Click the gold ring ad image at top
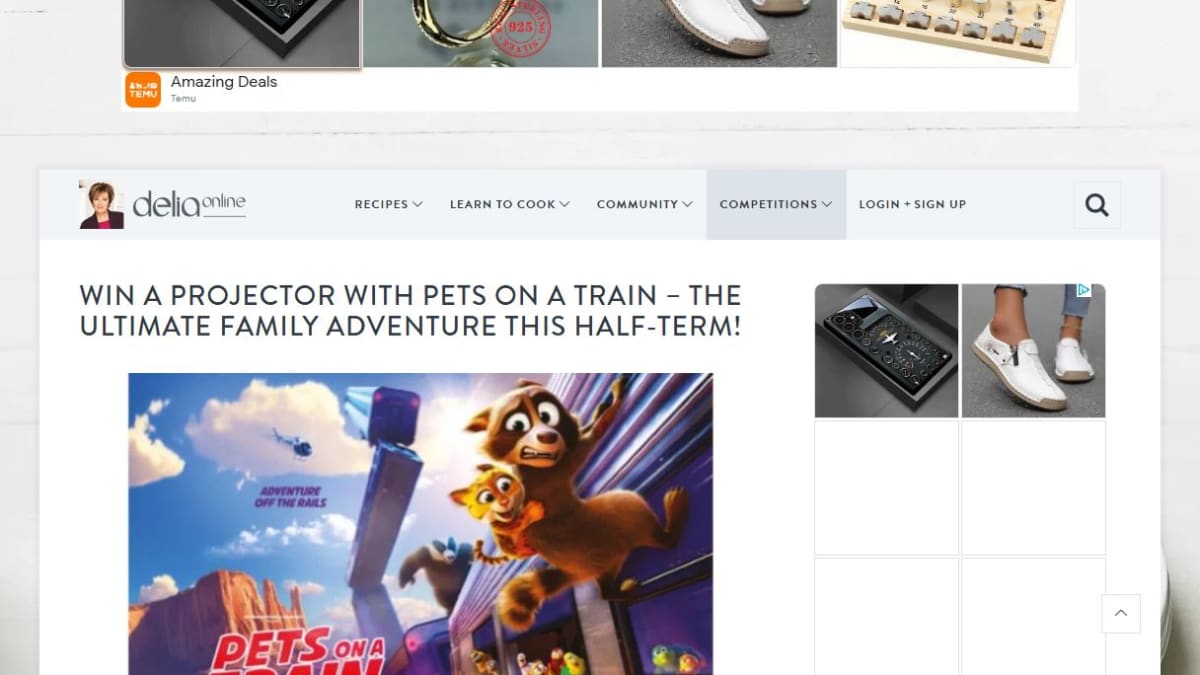 [480, 33]
